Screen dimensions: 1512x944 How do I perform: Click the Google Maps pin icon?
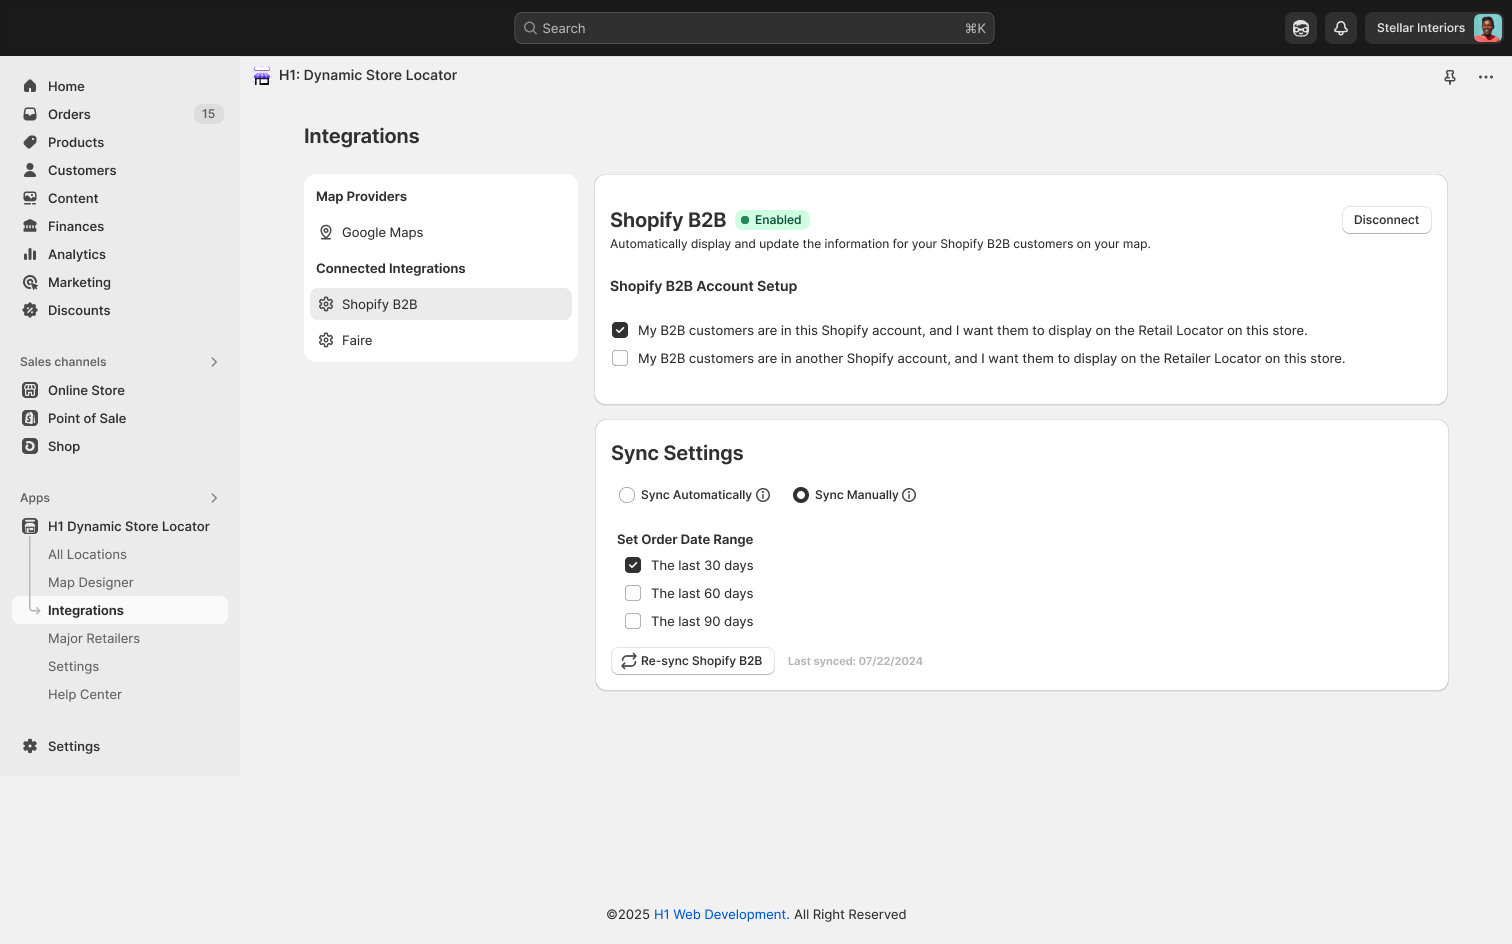pos(326,232)
